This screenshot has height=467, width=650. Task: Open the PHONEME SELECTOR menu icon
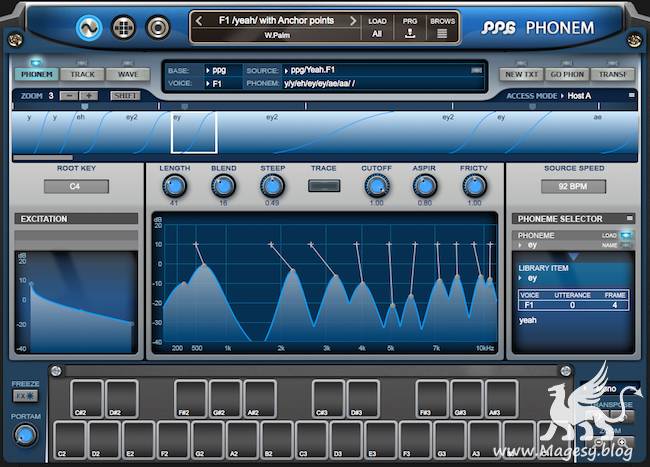[x=630, y=218]
